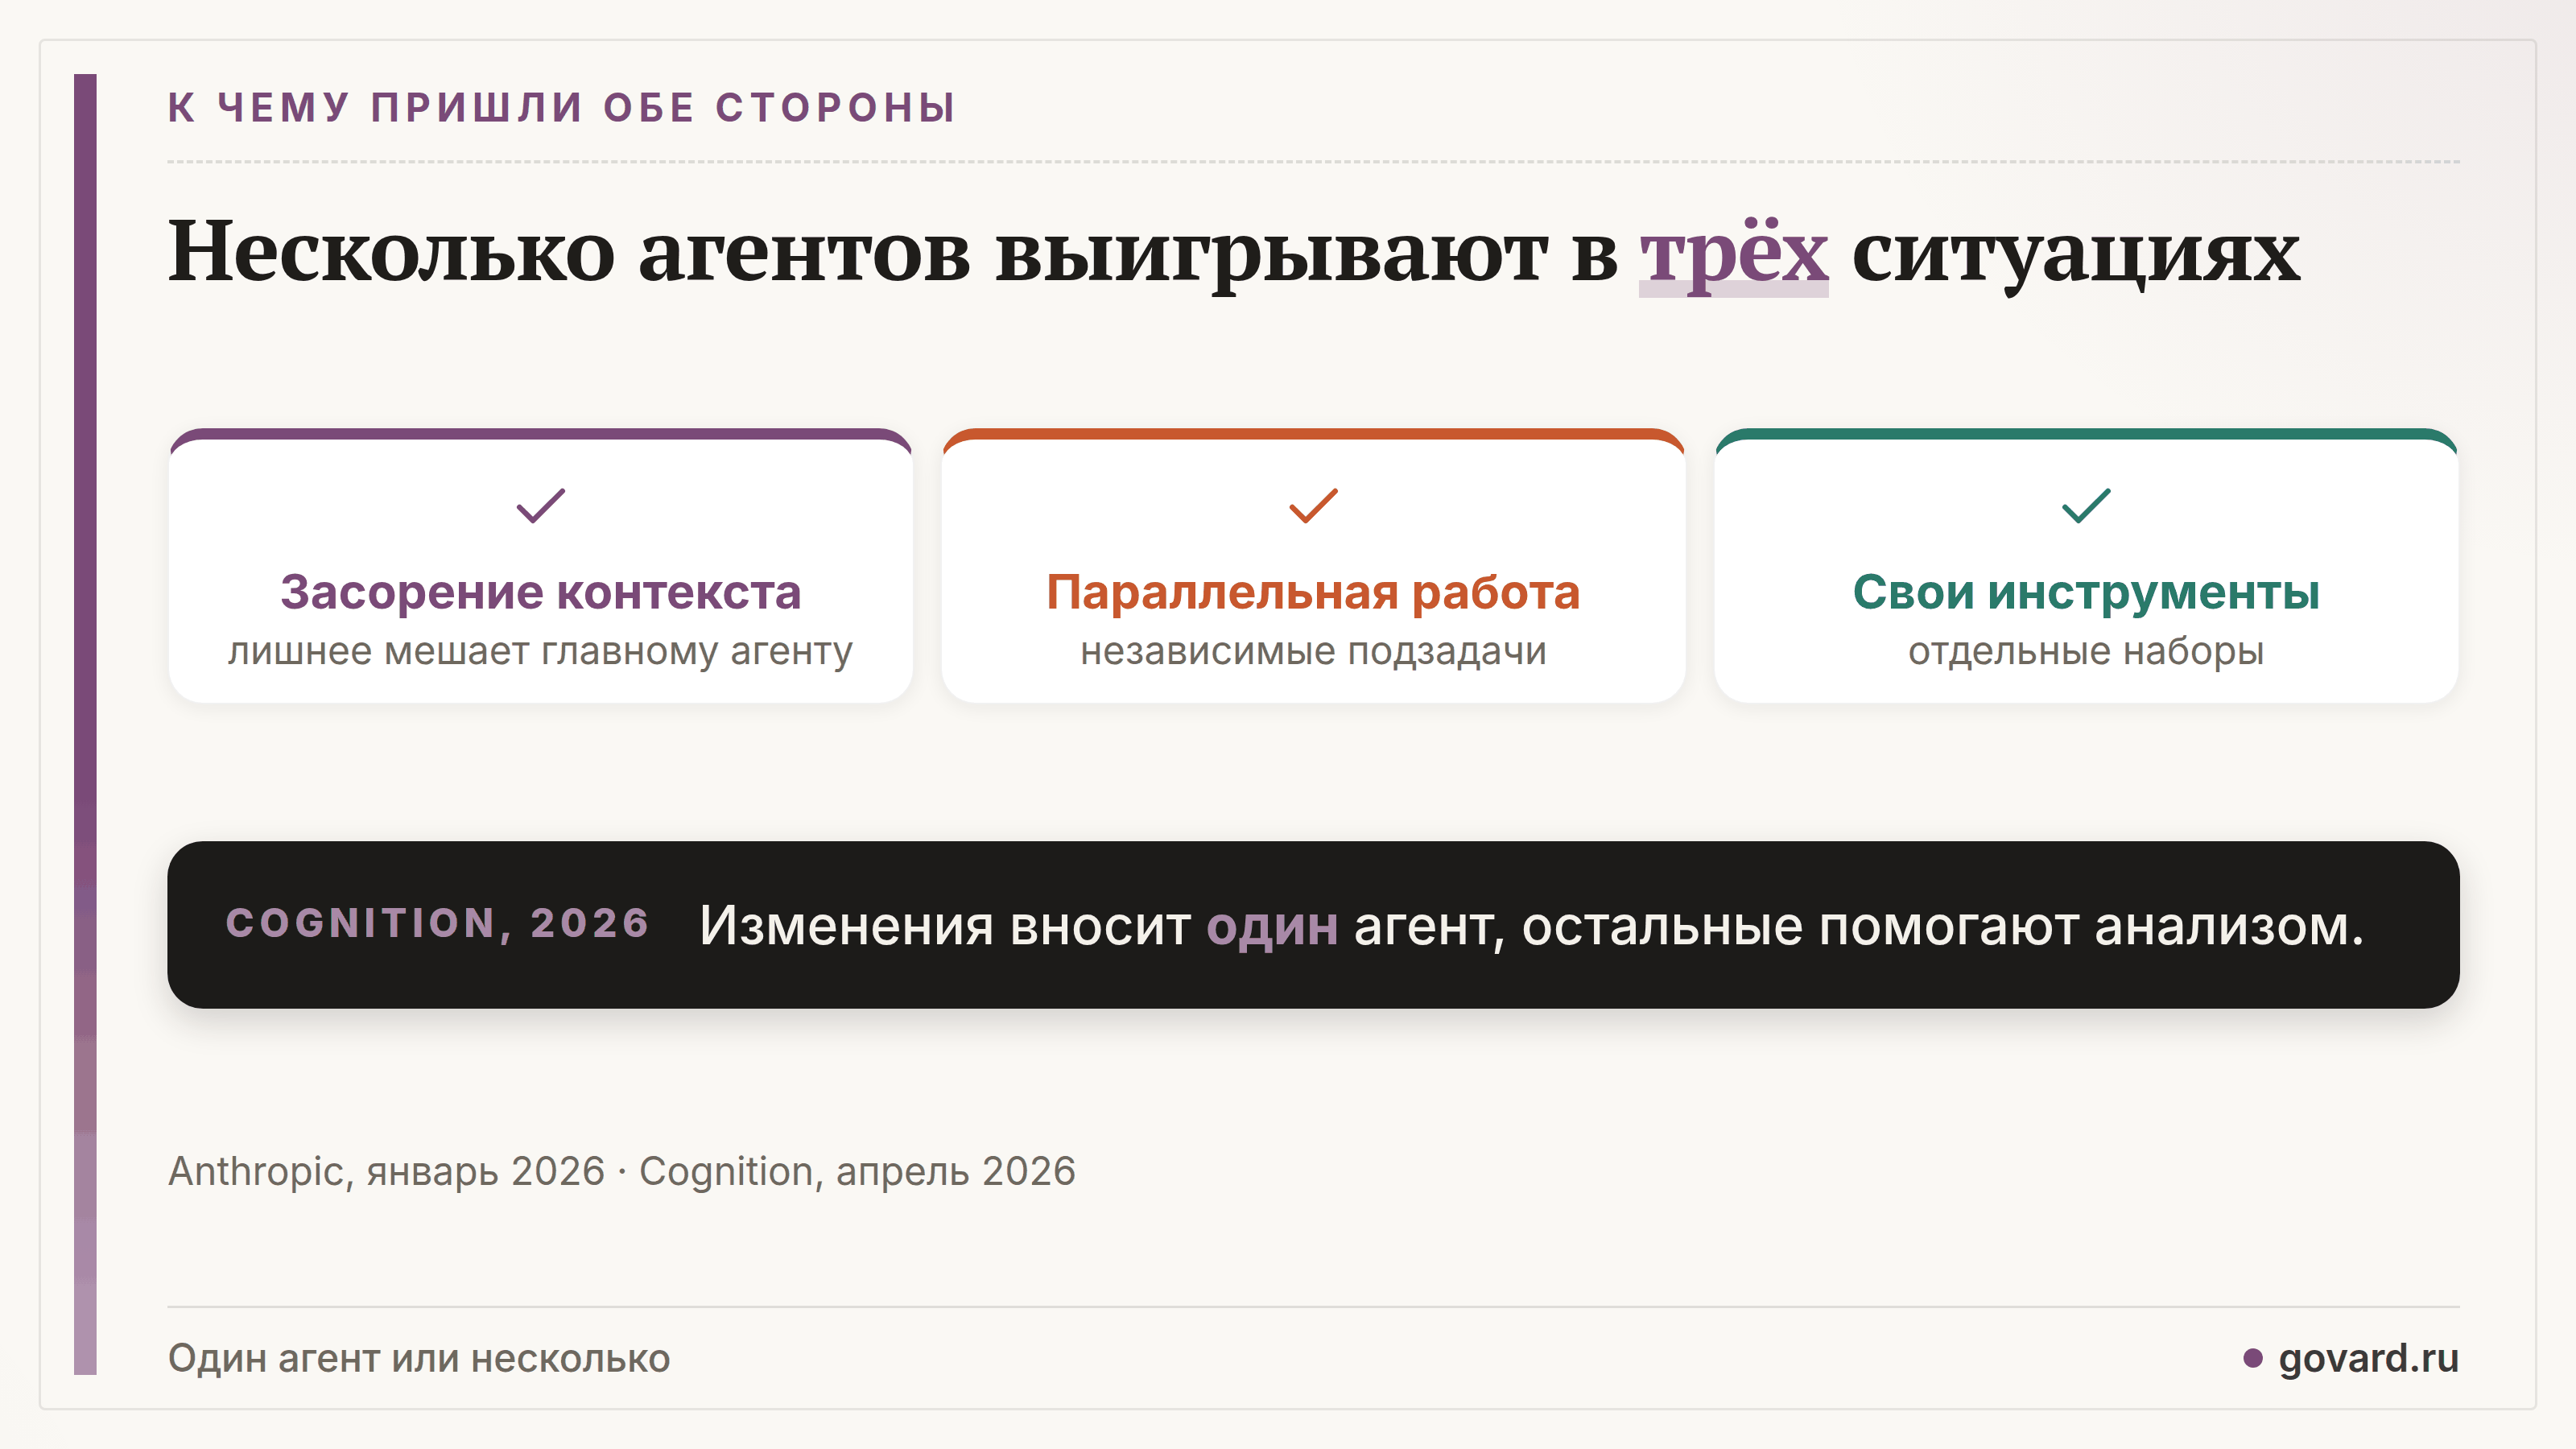Click the heading К ЧЕМУ ПРИШЛИ ОБЕ СТОРОНЫ
The image size is (2576, 1449).
coord(562,108)
